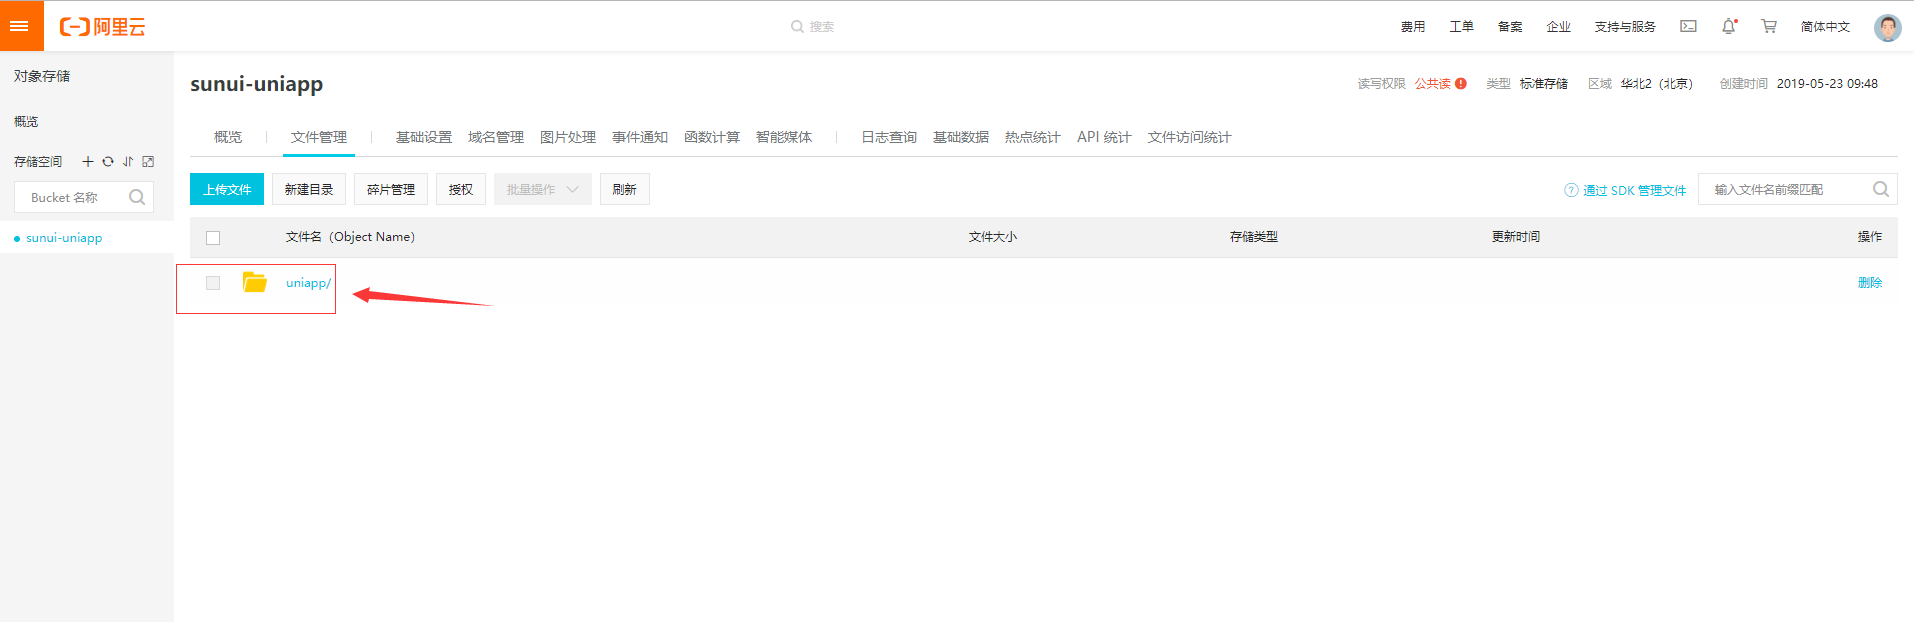Screen dimensions: 1914x622
Task: Click the expand bucket list icon
Action: pos(148,161)
